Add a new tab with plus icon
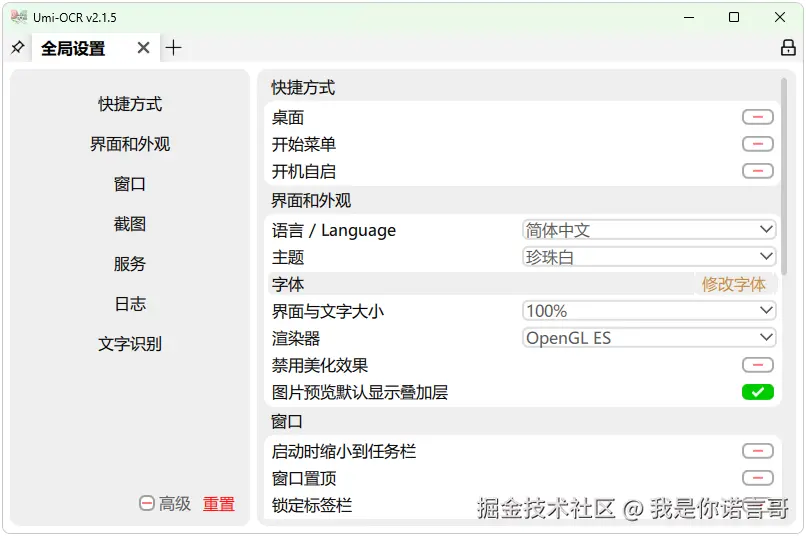The image size is (806, 538). [x=174, y=48]
